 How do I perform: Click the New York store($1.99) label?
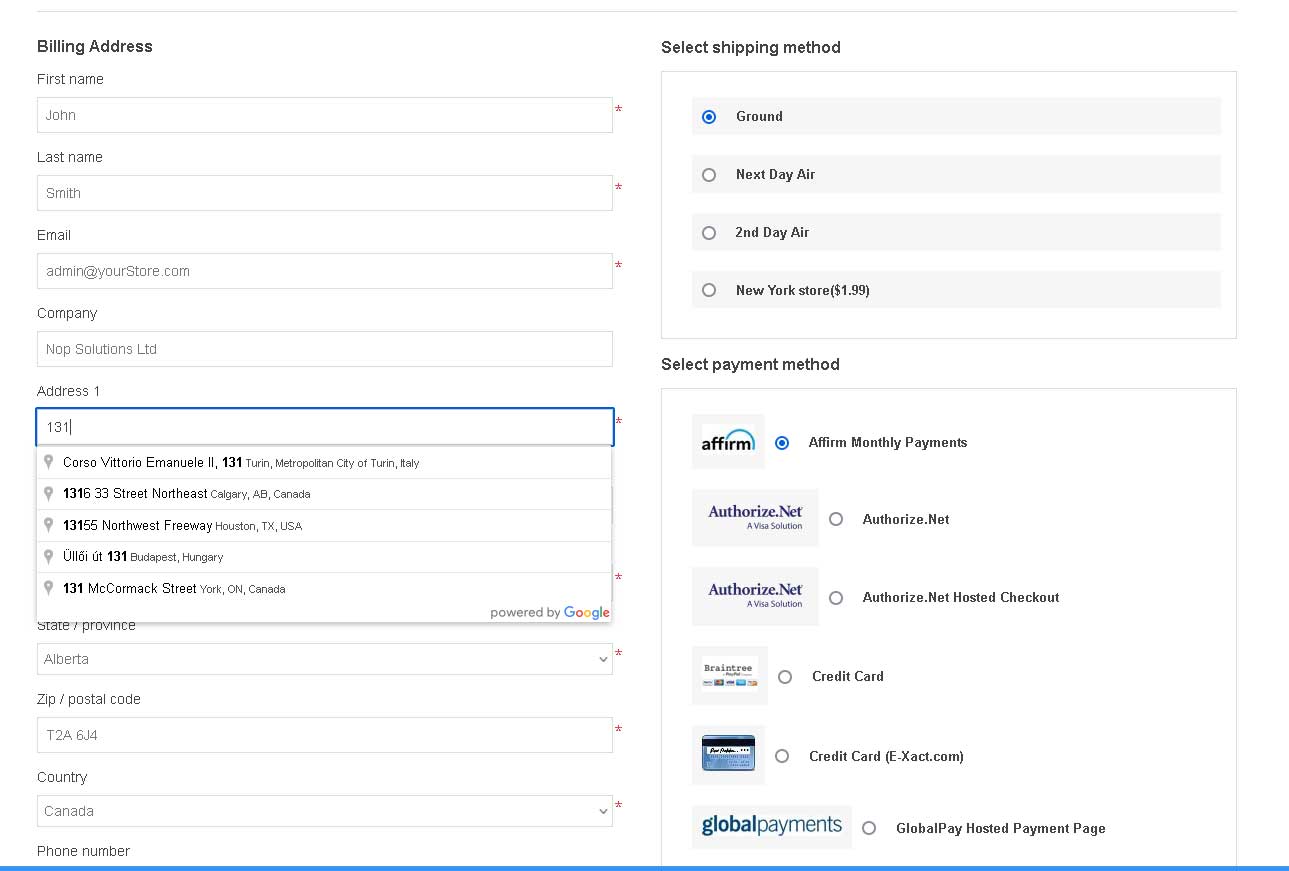click(x=803, y=290)
